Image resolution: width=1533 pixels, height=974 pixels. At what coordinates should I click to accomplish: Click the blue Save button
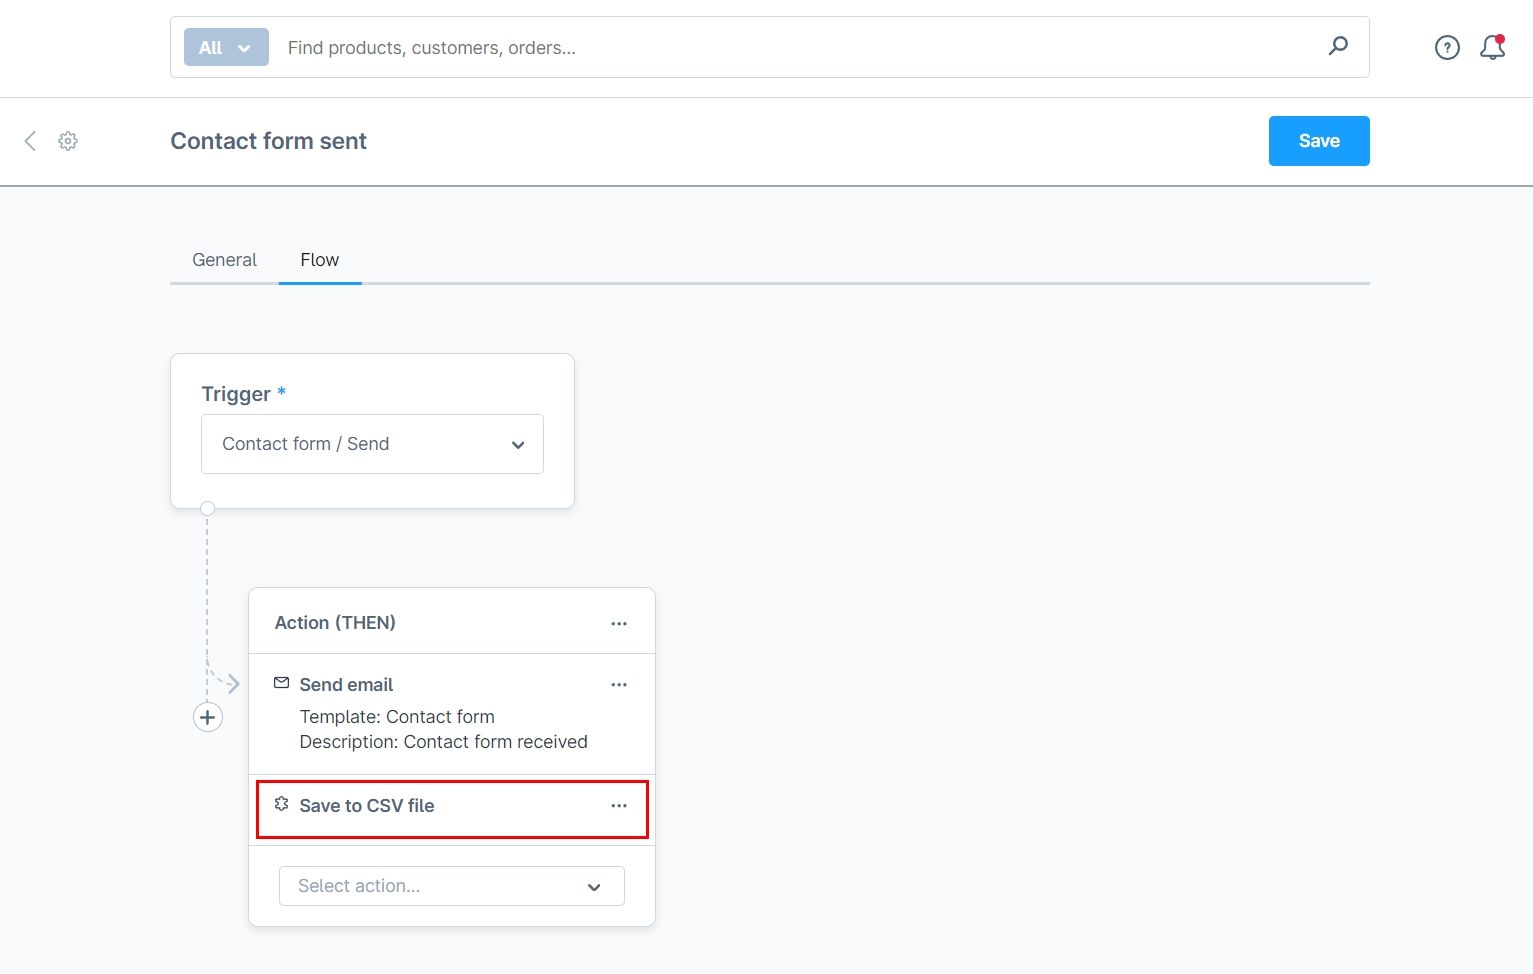(x=1319, y=141)
